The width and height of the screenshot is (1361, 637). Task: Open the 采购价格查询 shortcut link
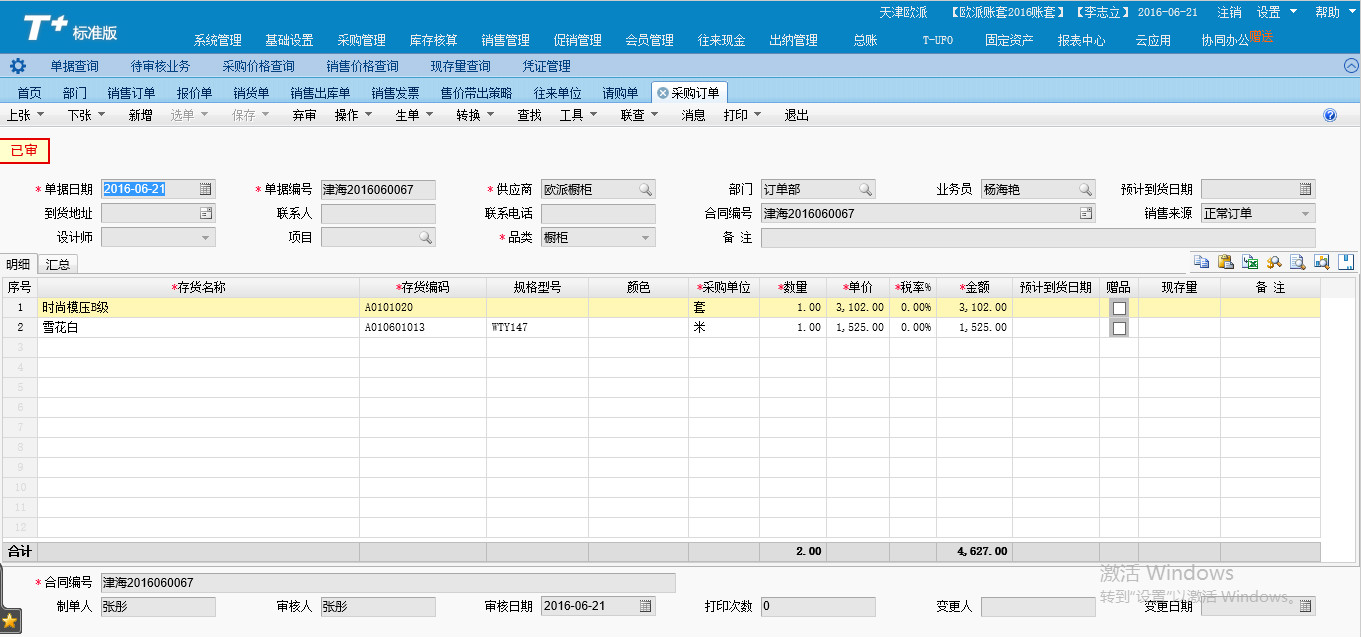click(x=258, y=66)
